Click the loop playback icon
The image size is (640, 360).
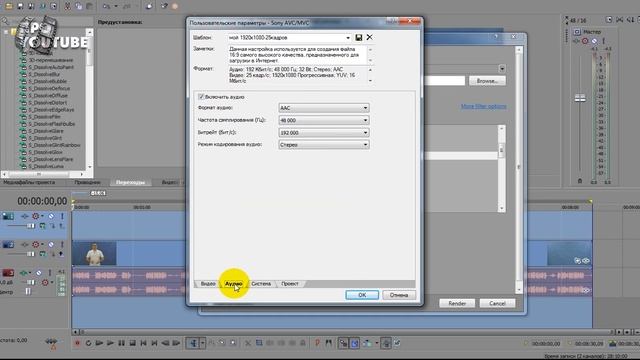tap(88, 343)
